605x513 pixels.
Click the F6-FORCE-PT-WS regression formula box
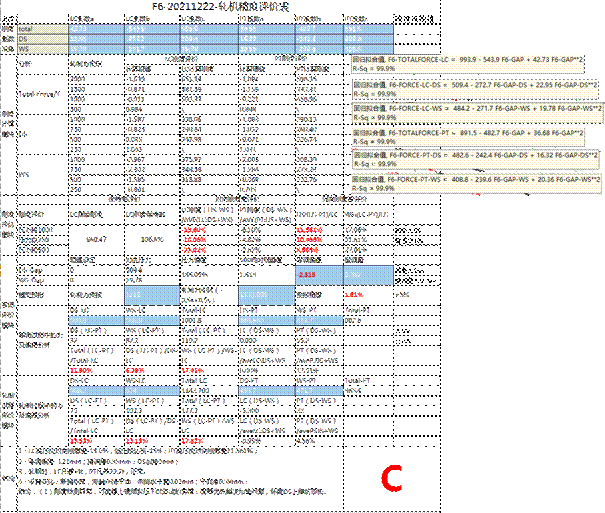[476, 183]
